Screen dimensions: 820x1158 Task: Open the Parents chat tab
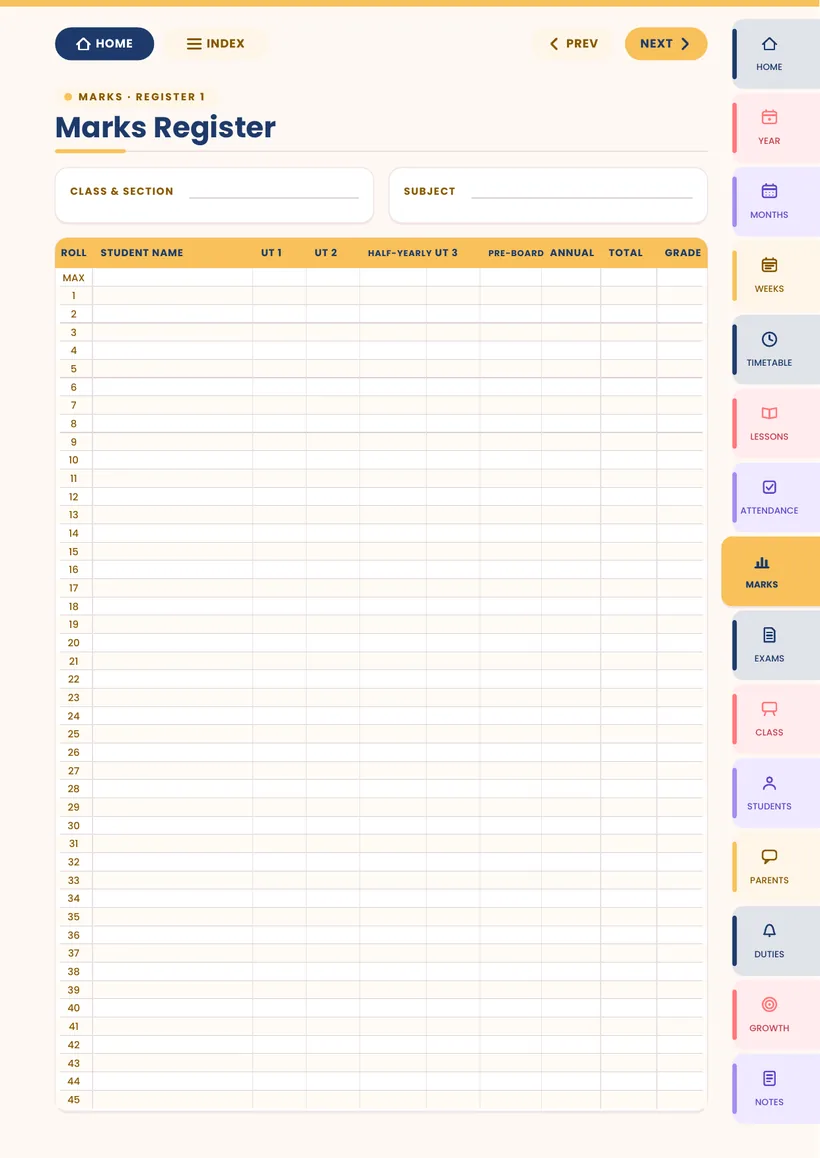(x=776, y=867)
